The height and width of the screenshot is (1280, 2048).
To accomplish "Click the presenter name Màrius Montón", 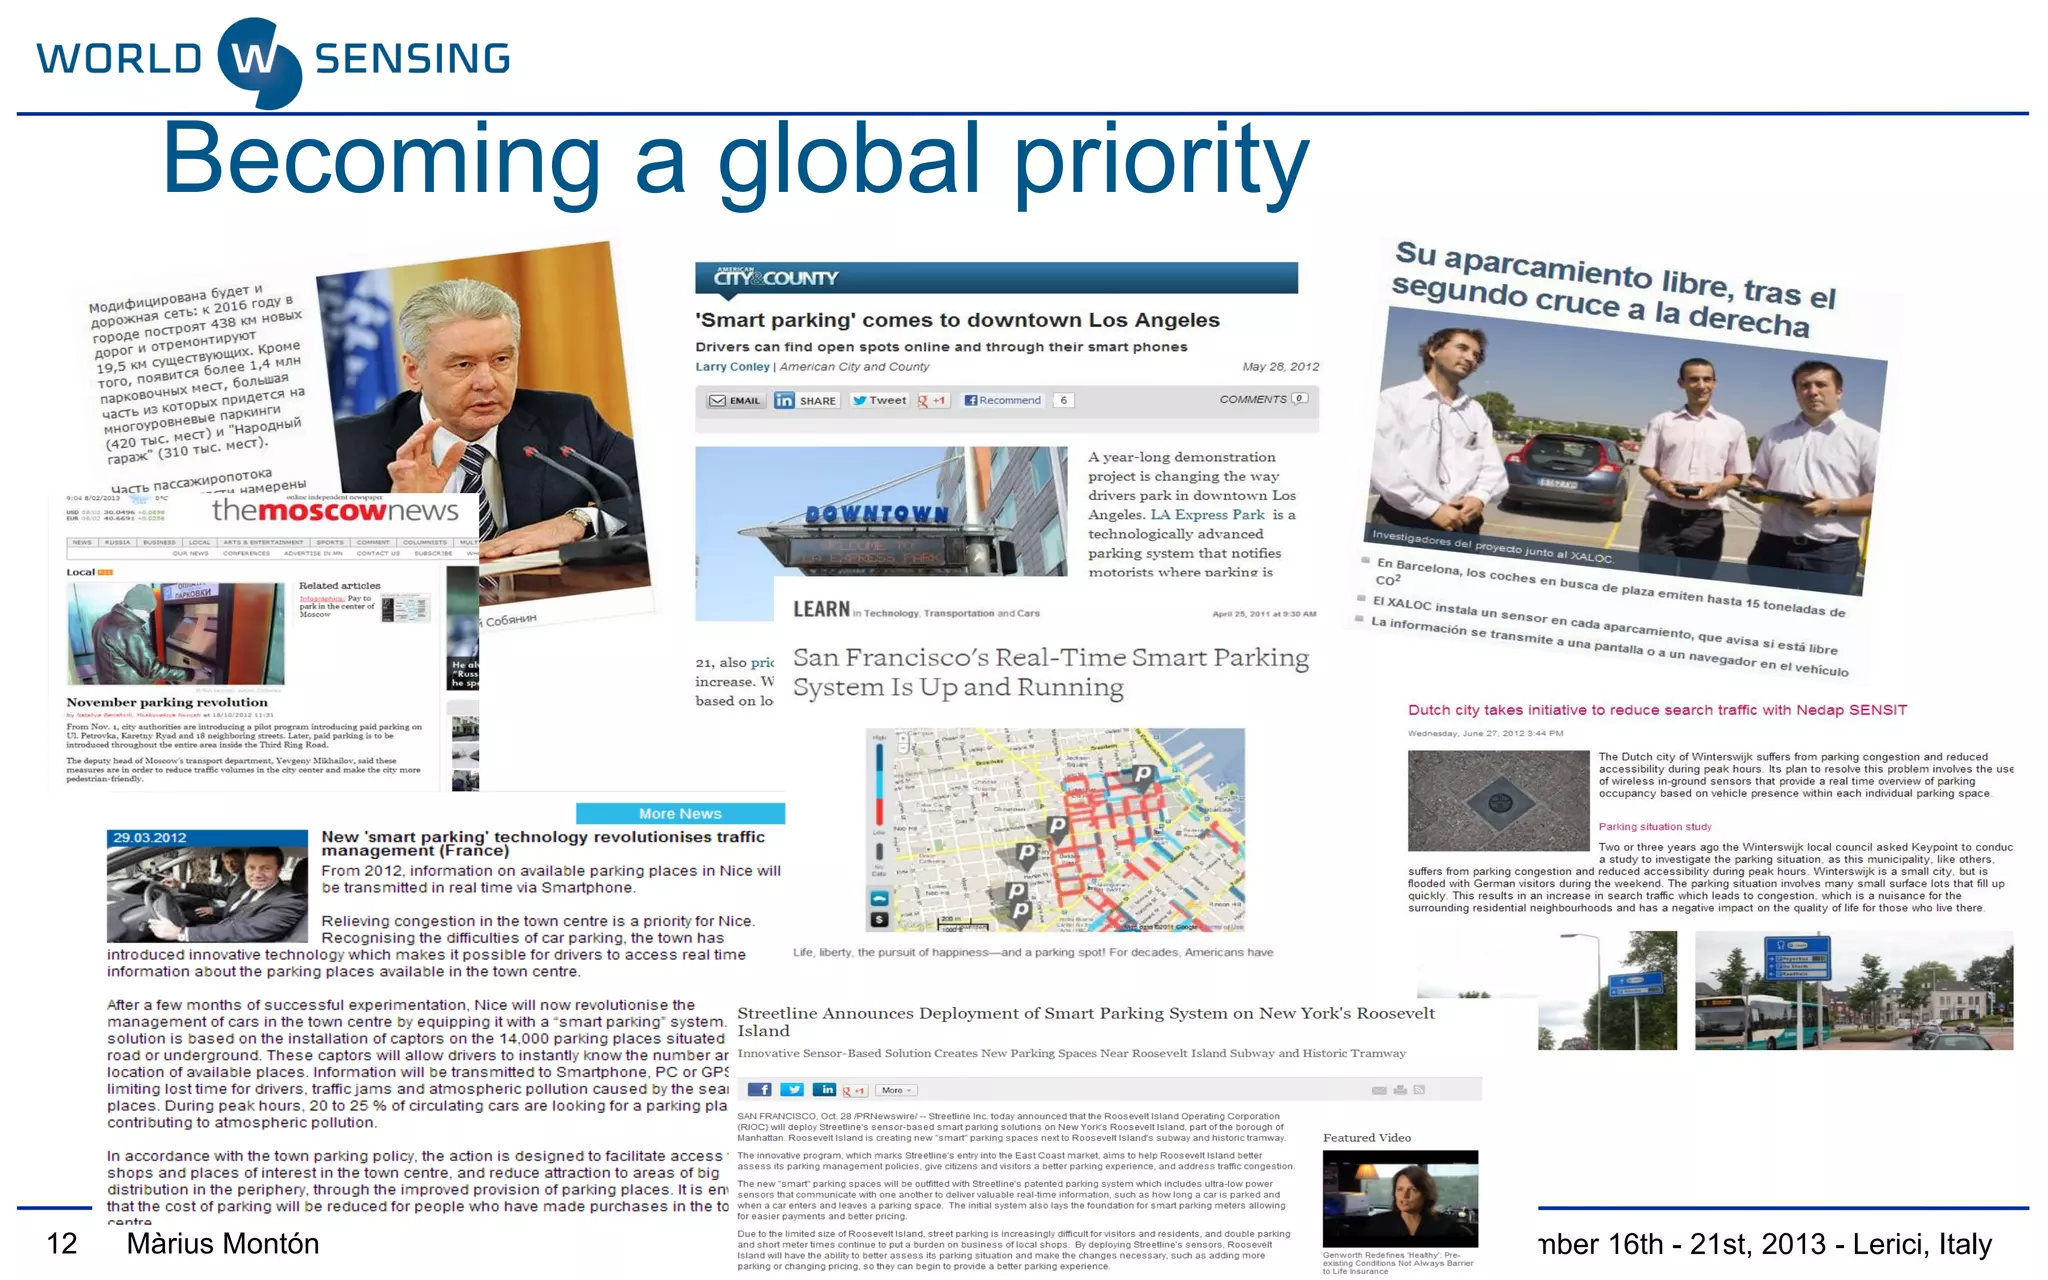I will point(223,1243).
